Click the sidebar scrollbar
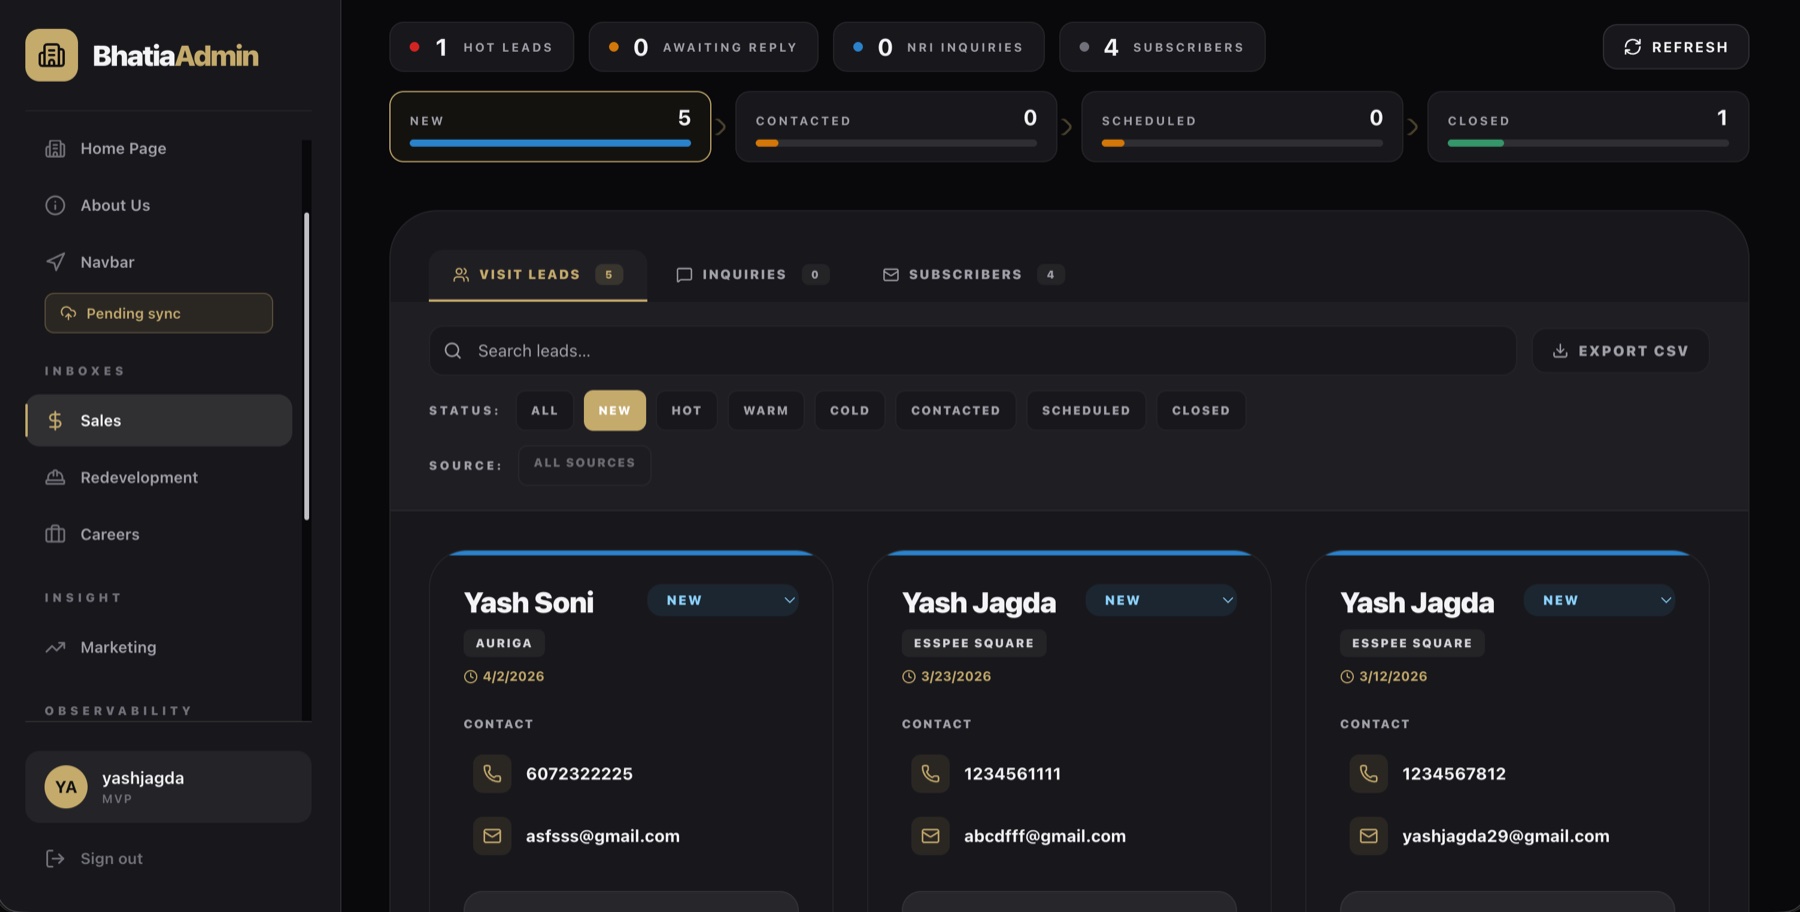 [306, 366]
